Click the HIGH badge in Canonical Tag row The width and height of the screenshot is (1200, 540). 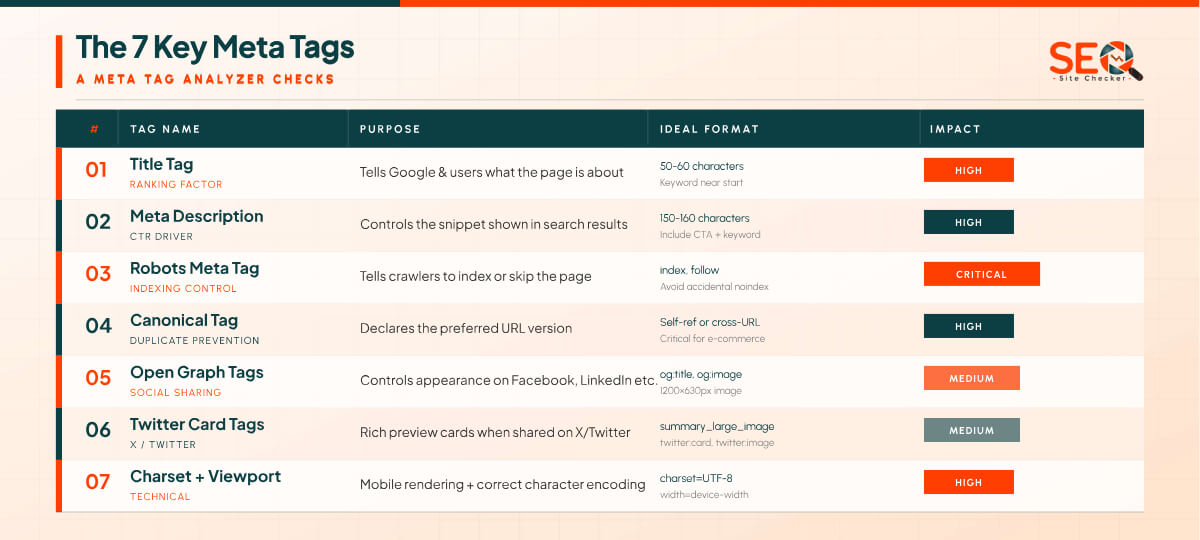(x=969, y=326)
